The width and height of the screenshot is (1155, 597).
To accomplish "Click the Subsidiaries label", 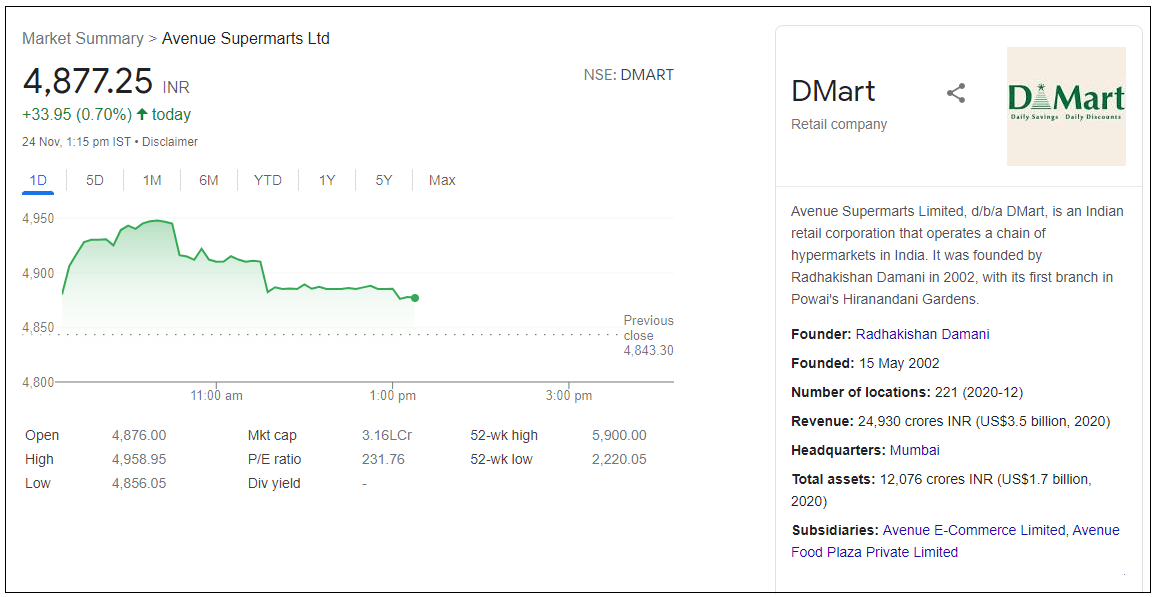I will tap(835, 530).
